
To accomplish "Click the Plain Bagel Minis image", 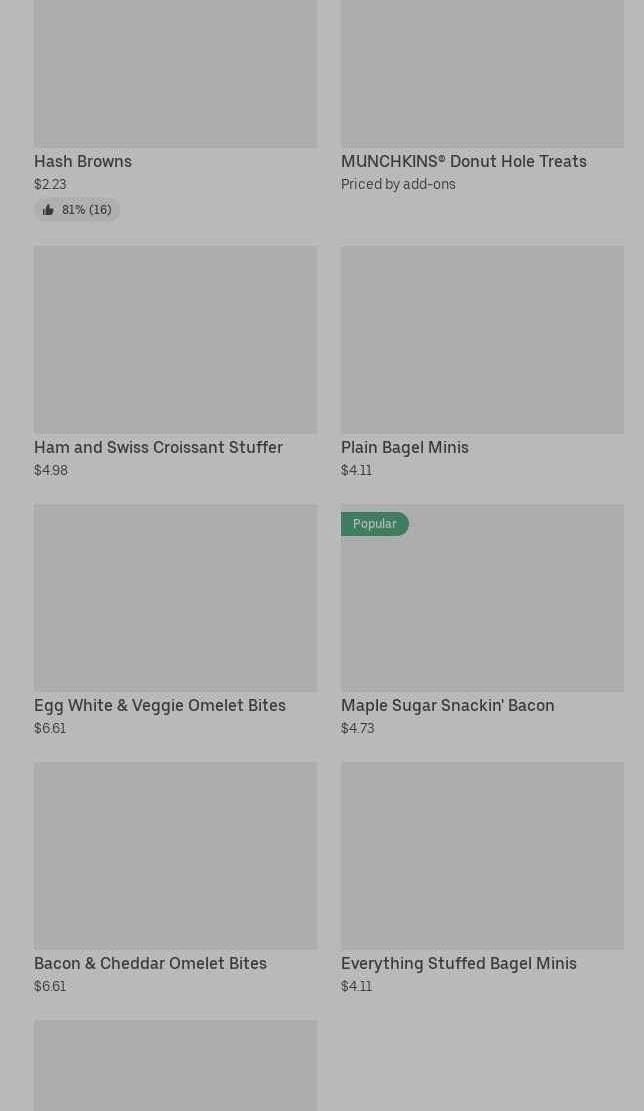I will coord(482,339).
